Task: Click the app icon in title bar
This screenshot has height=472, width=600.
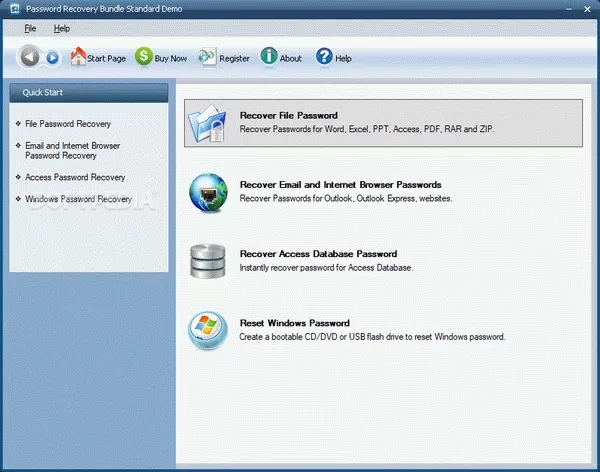Action: coord(15,9)
